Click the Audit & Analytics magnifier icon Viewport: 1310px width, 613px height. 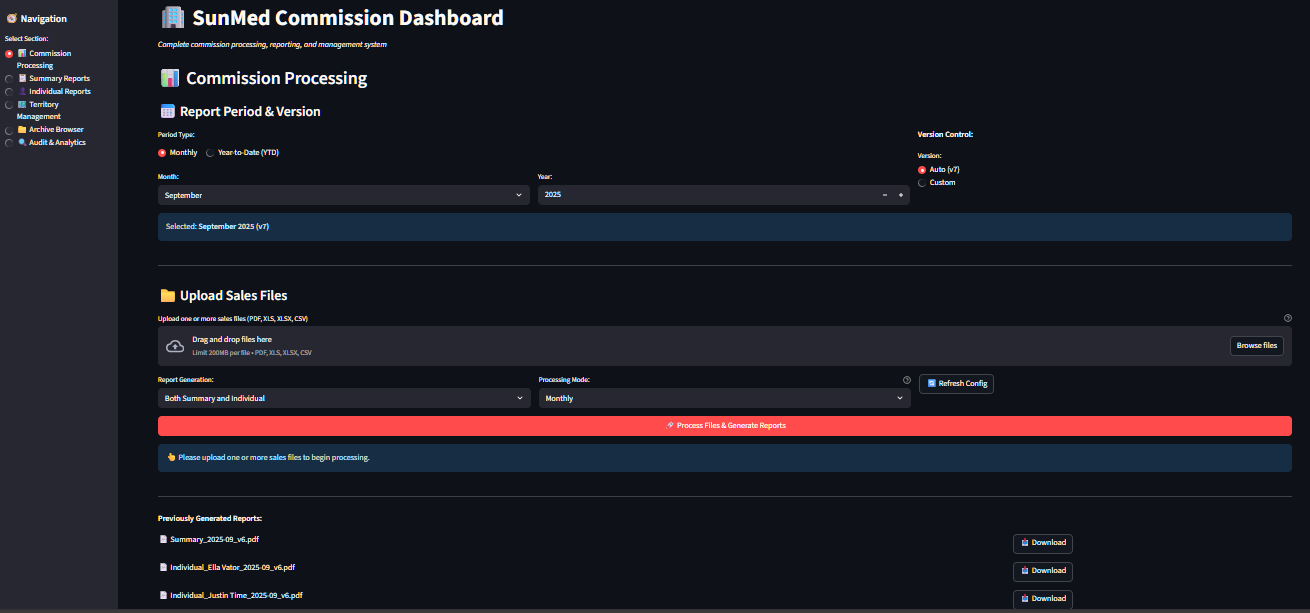(x=23, y=141)
